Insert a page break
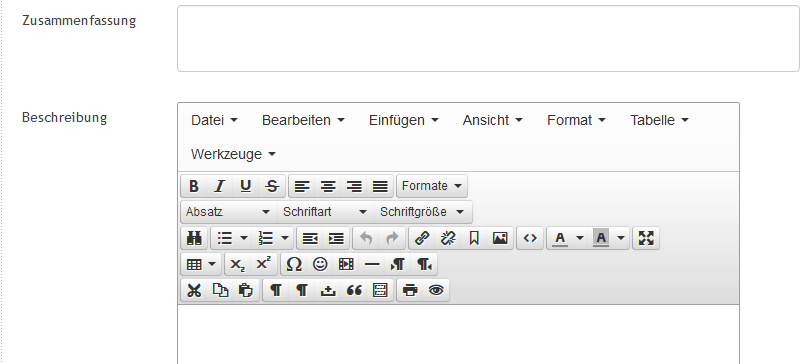The image size is (803, 364). (380, 290)
